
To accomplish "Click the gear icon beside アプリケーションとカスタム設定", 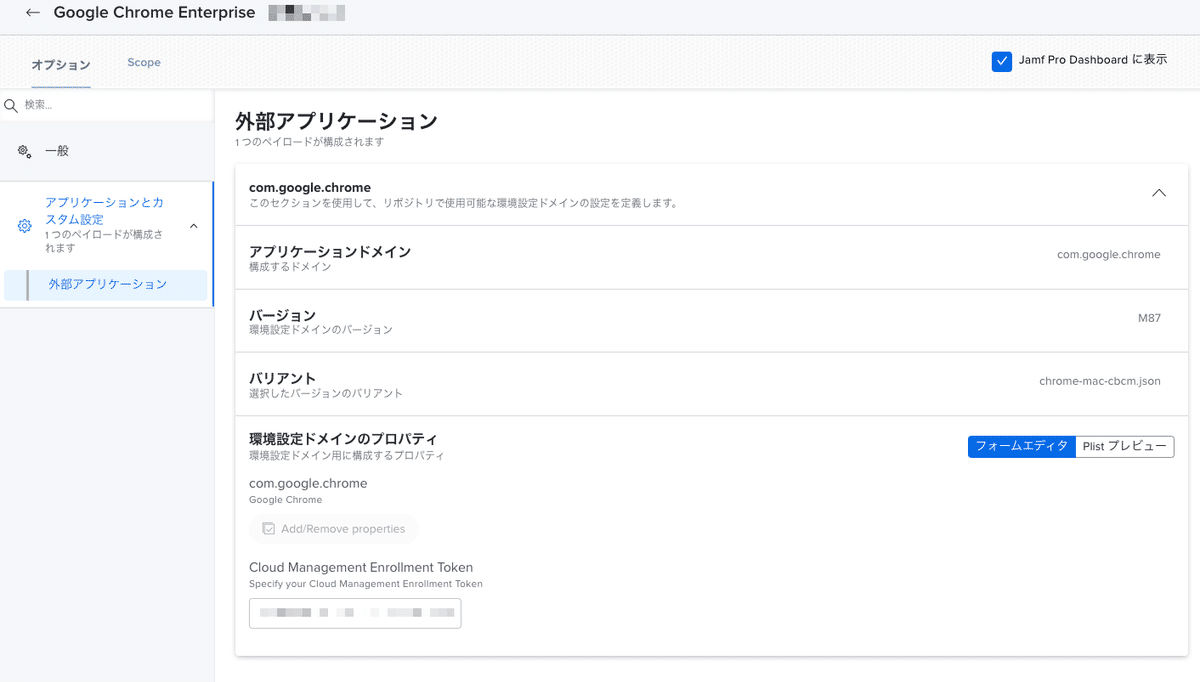I will click(26, 226).
